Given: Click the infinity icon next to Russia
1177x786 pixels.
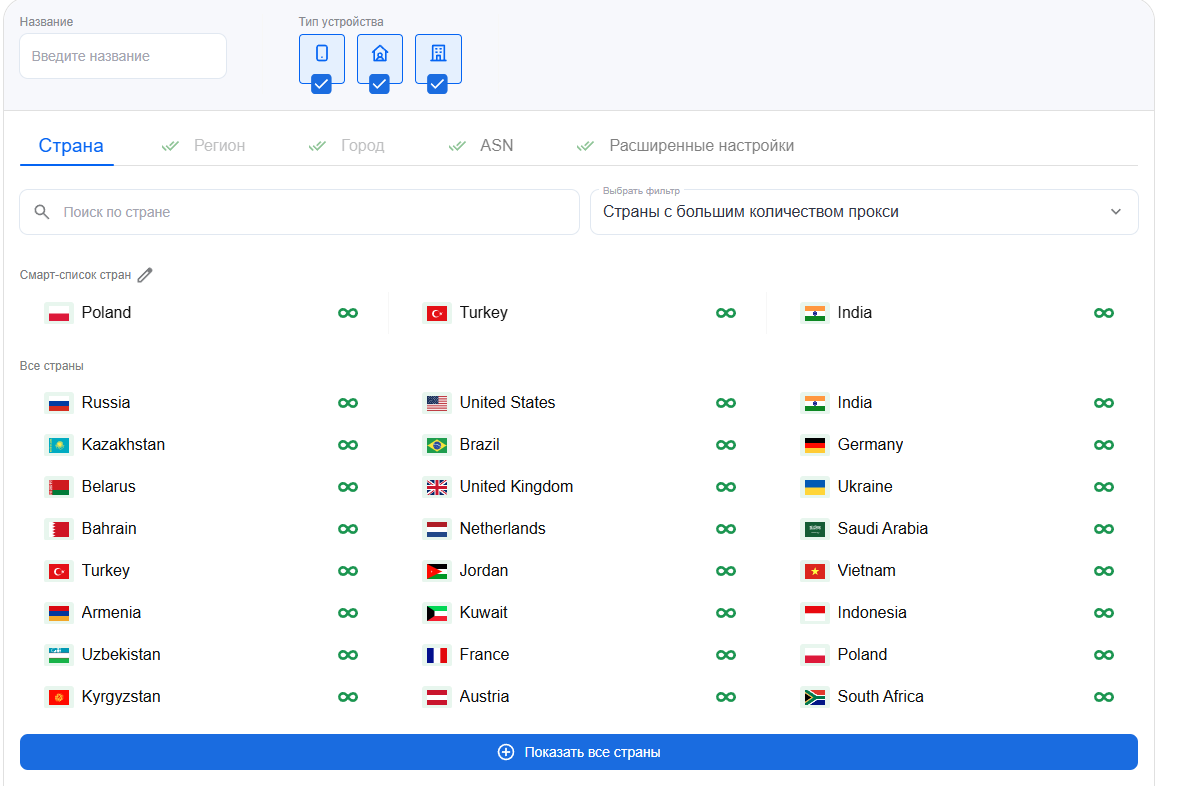Looking at the screenshot, I should click(348, 403).
